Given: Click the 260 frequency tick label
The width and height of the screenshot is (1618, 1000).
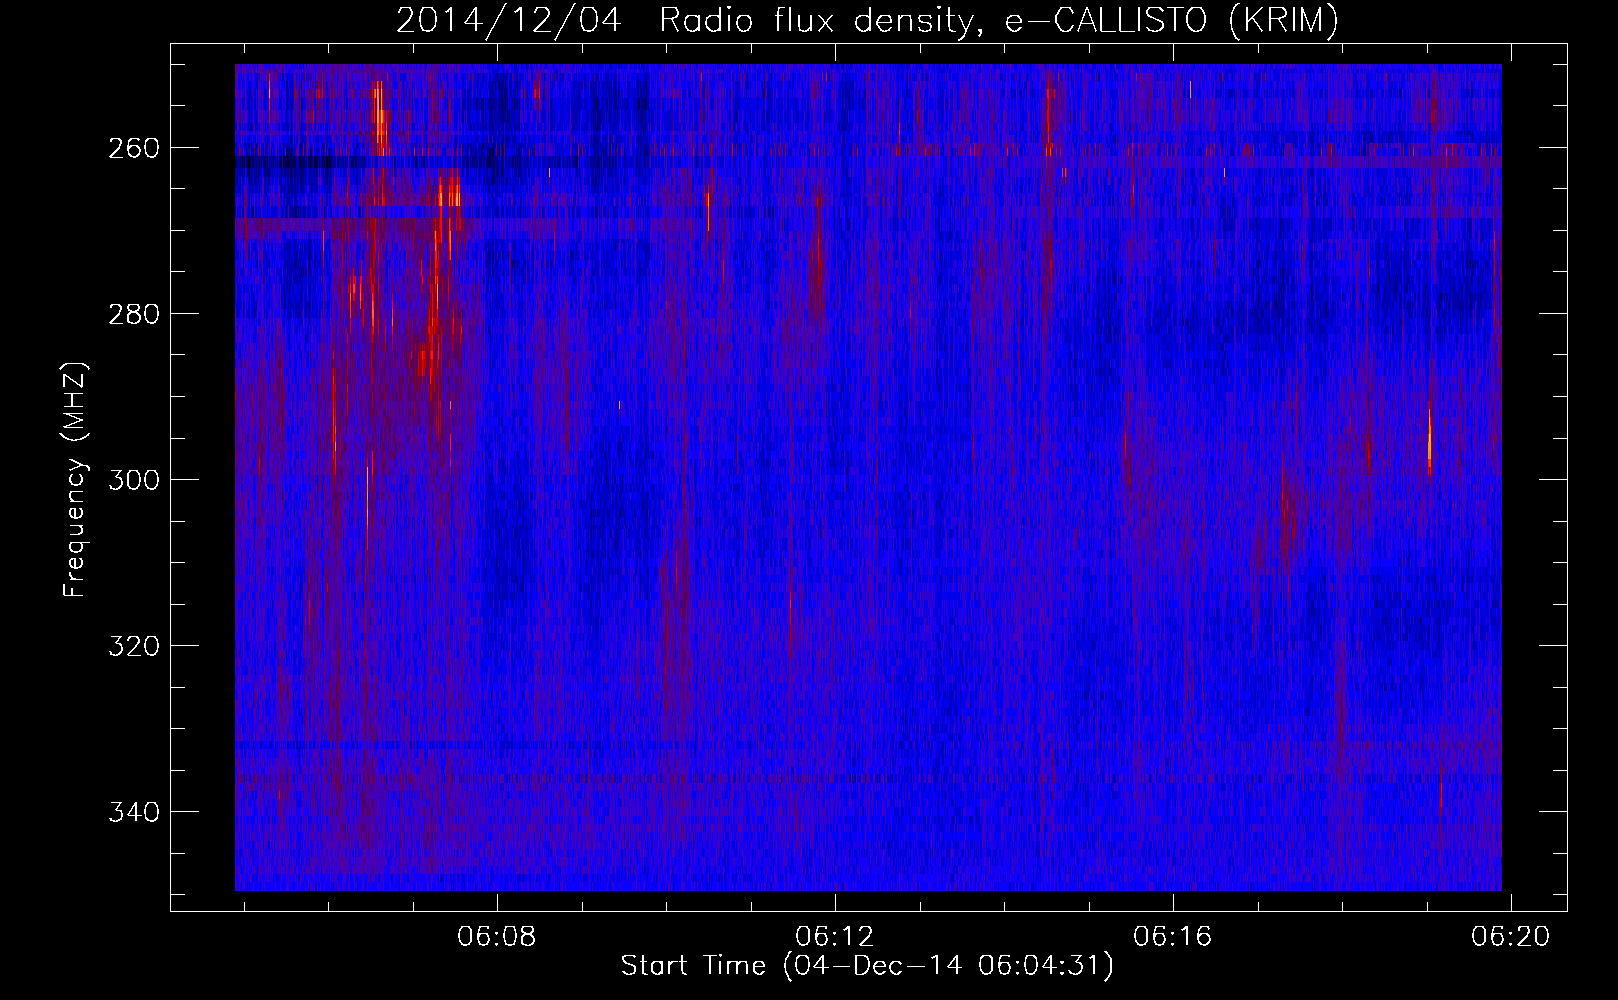Looking at the screenshot, I should click(x=134, y=148).
